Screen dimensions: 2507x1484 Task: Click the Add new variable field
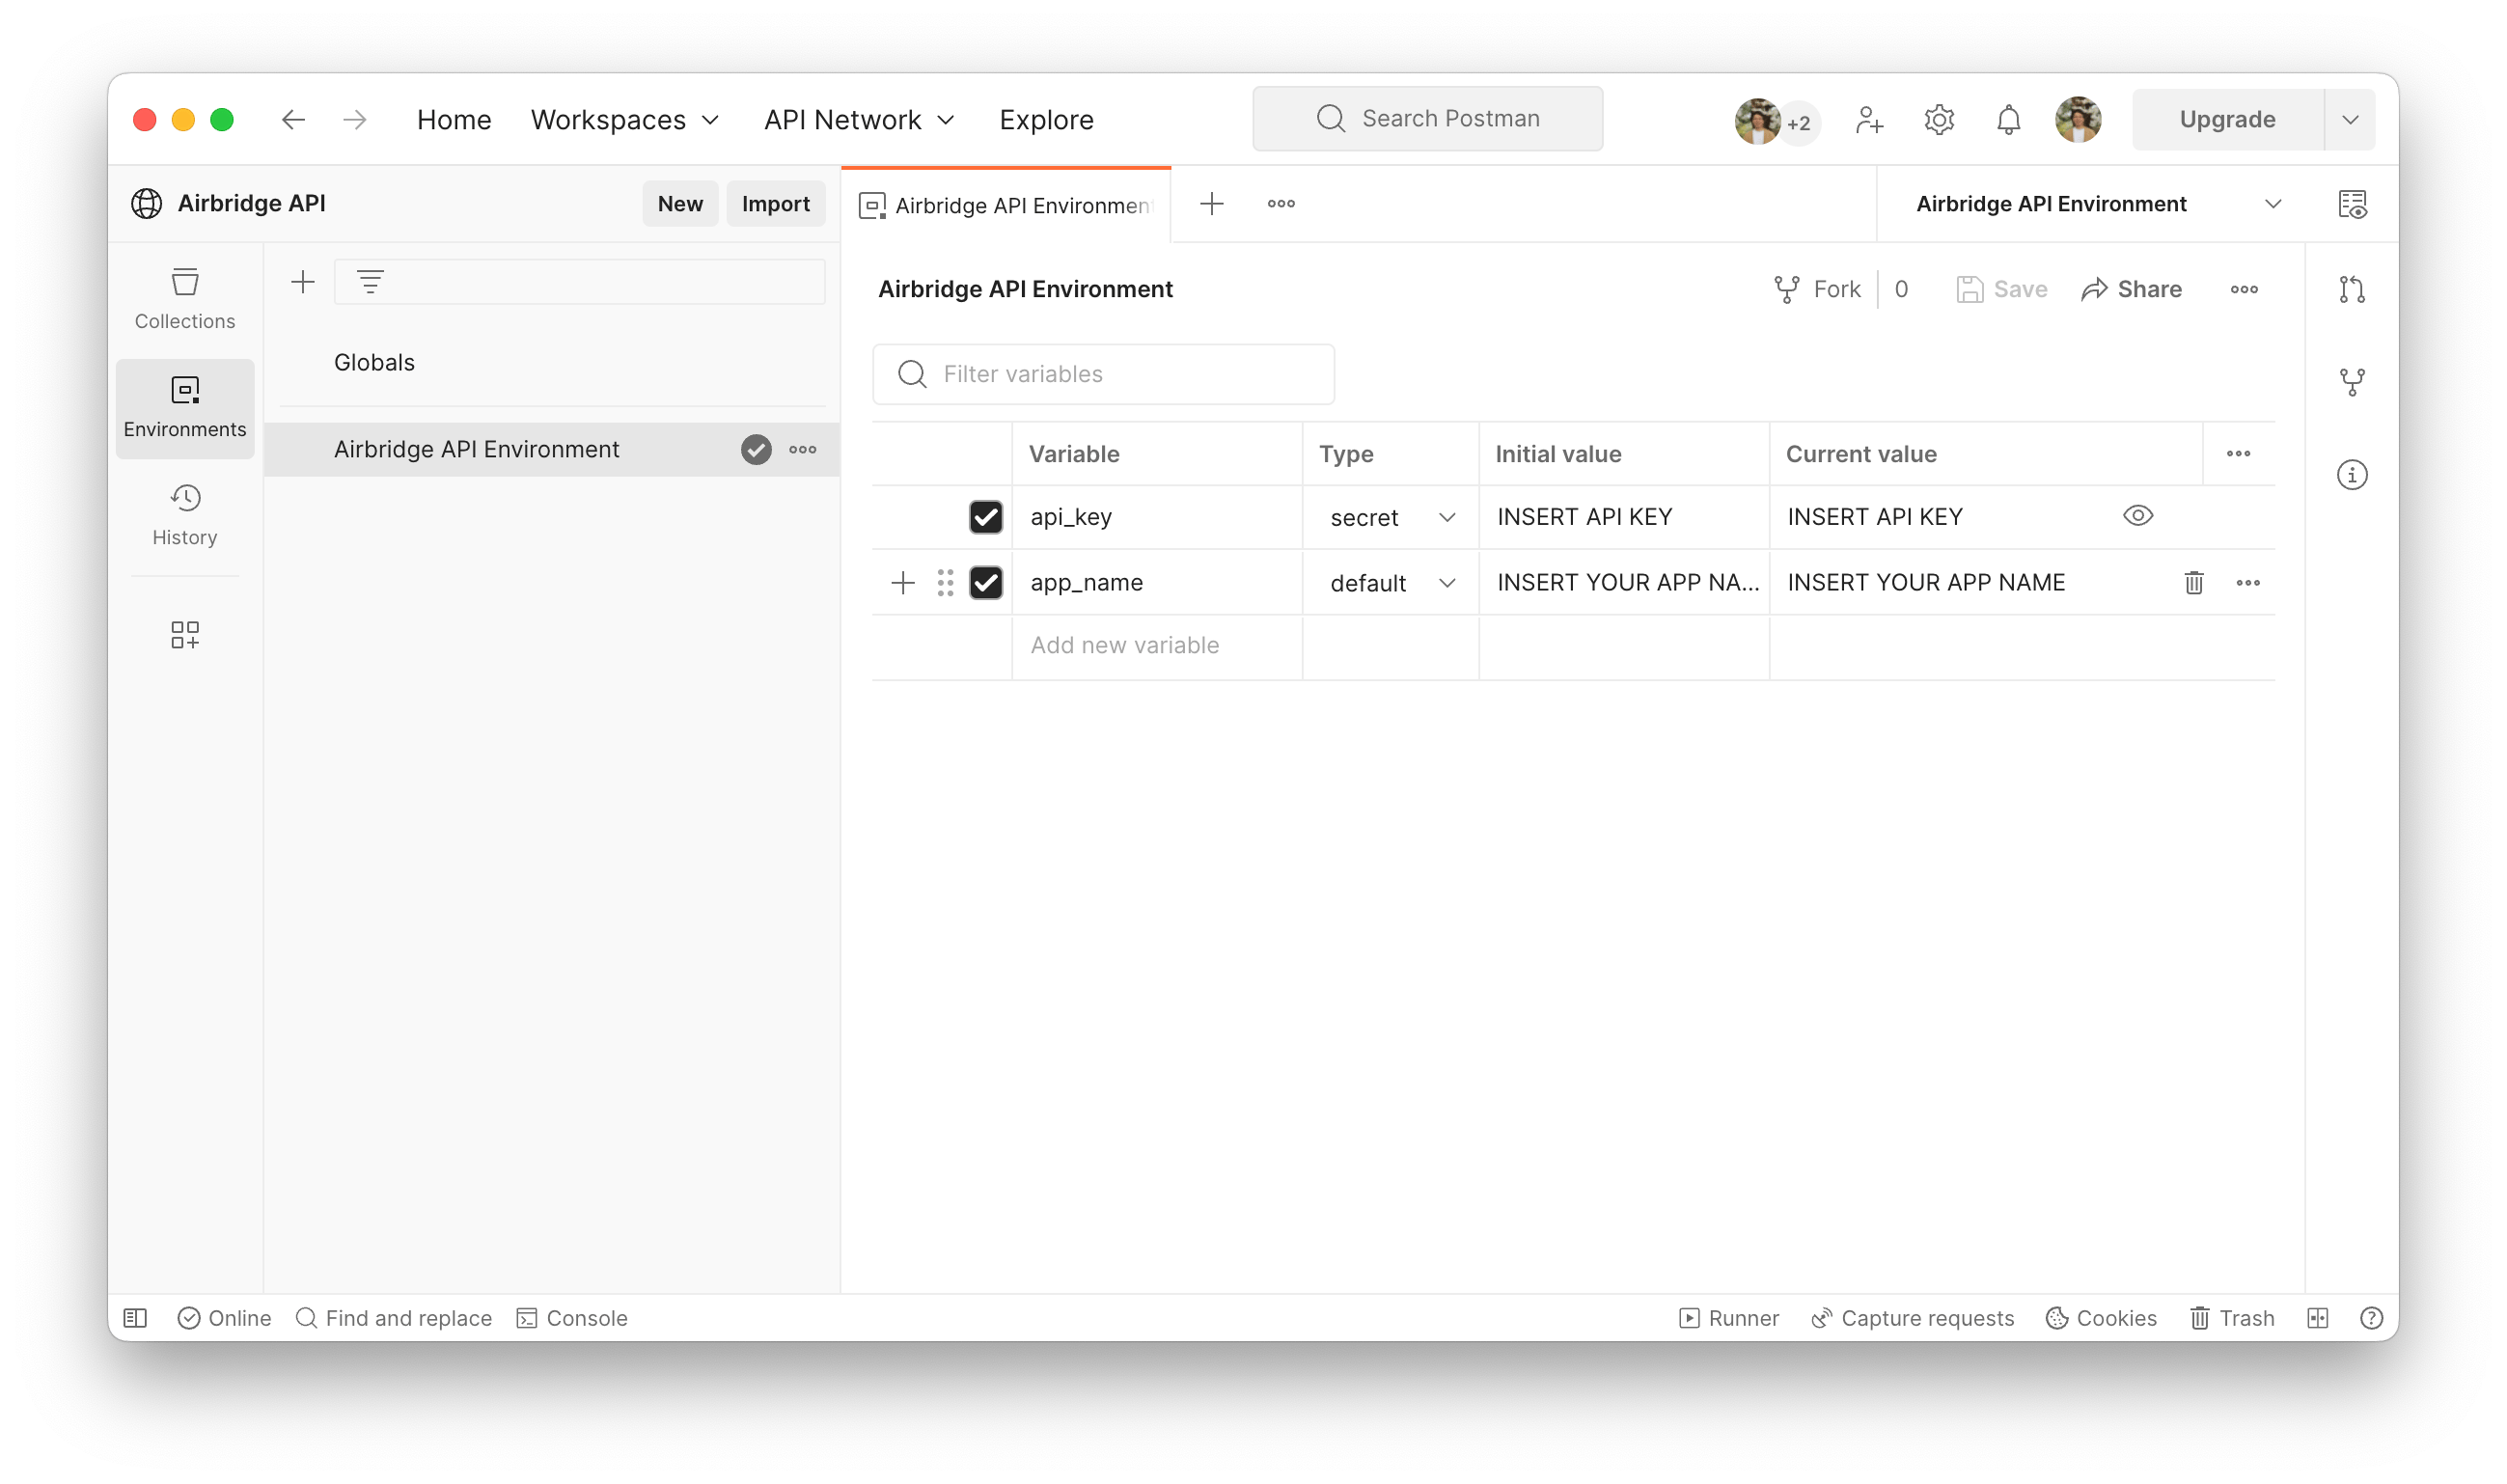[x=1157, y=646]
